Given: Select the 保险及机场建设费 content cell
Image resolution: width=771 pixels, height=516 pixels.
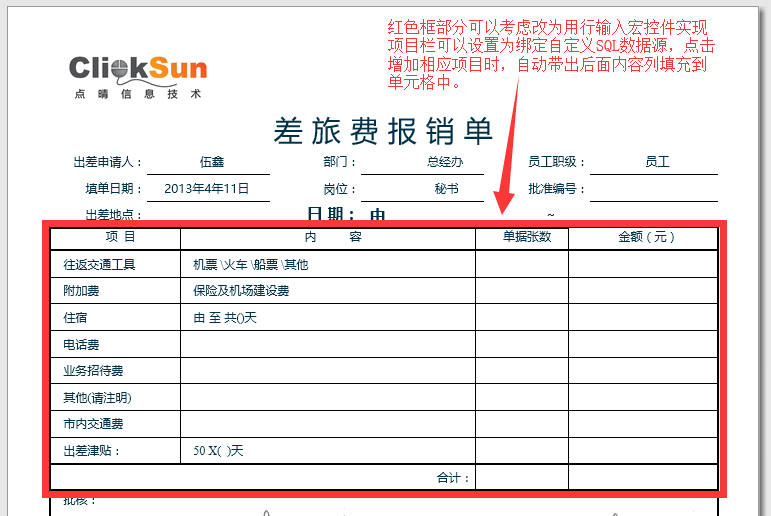Looking at the screenshot, I should [327, 291].
